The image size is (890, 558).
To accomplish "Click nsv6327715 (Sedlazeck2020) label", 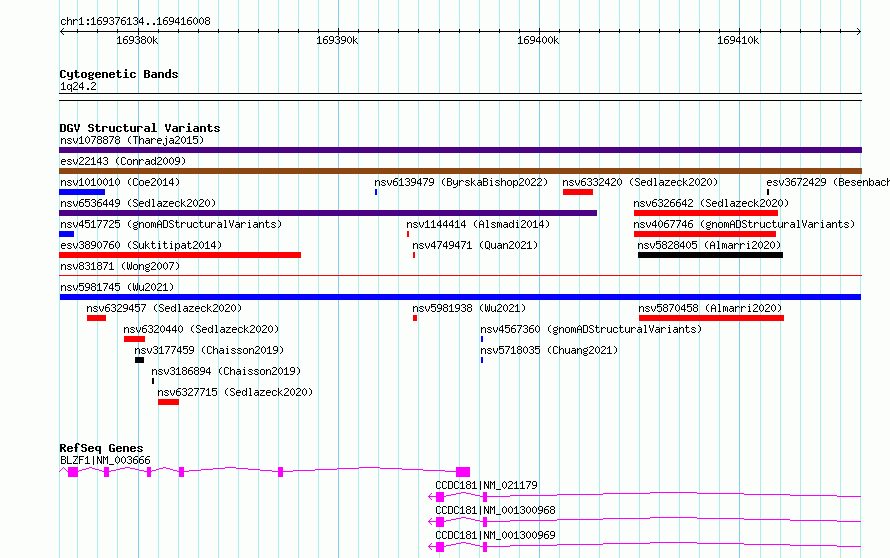I will click(235, 392).
